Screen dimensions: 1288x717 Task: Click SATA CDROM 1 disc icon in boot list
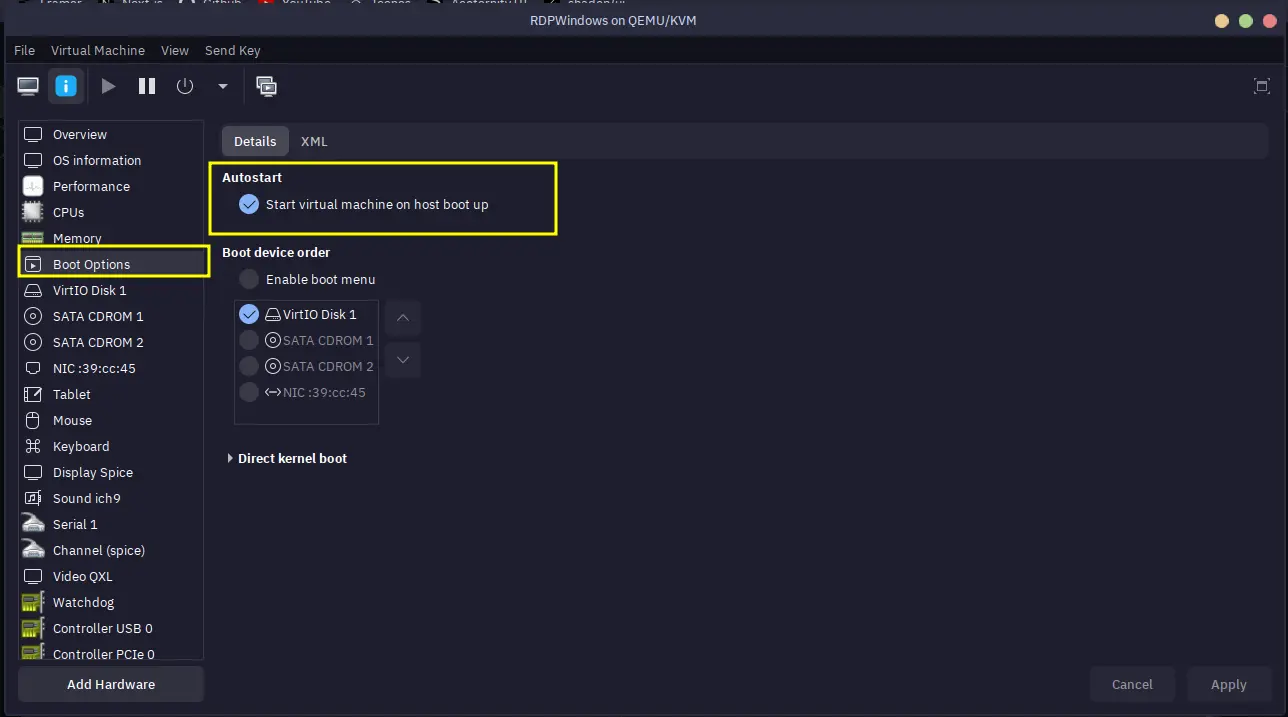[x=273, y=340]
